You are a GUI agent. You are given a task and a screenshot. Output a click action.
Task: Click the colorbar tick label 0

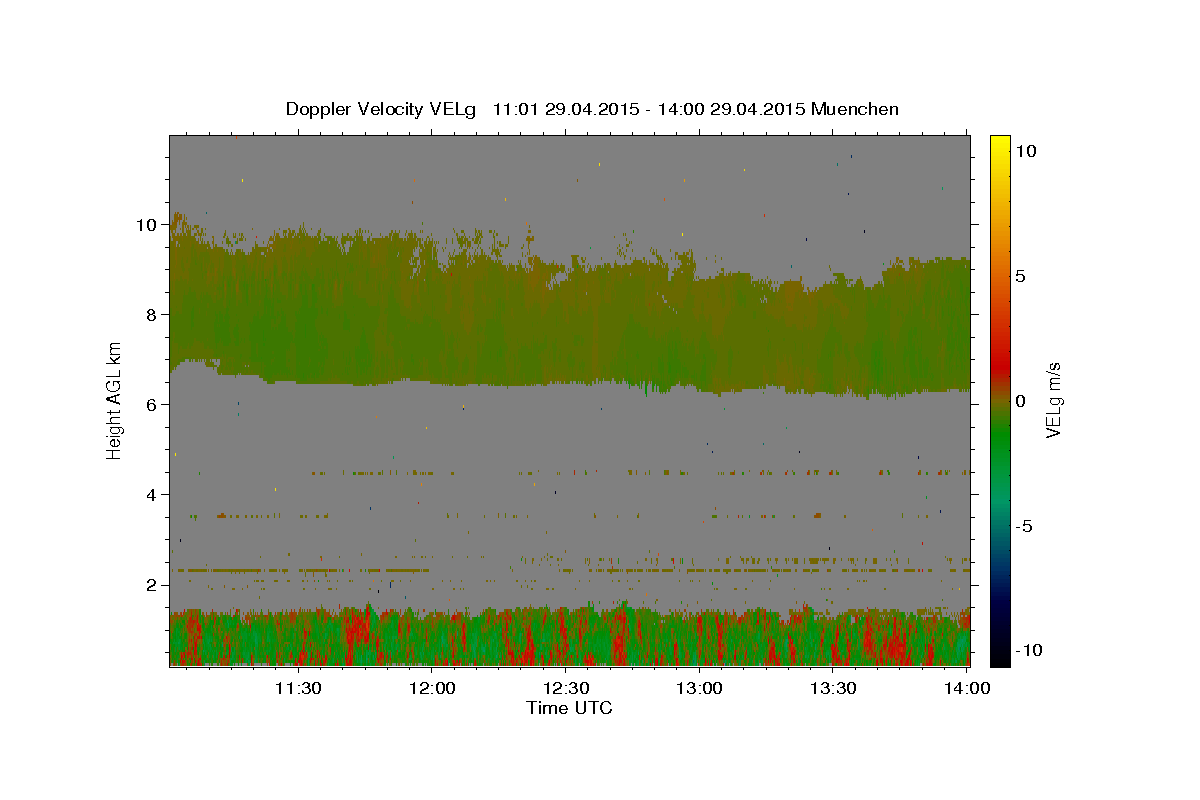[x=1021, y=401]
